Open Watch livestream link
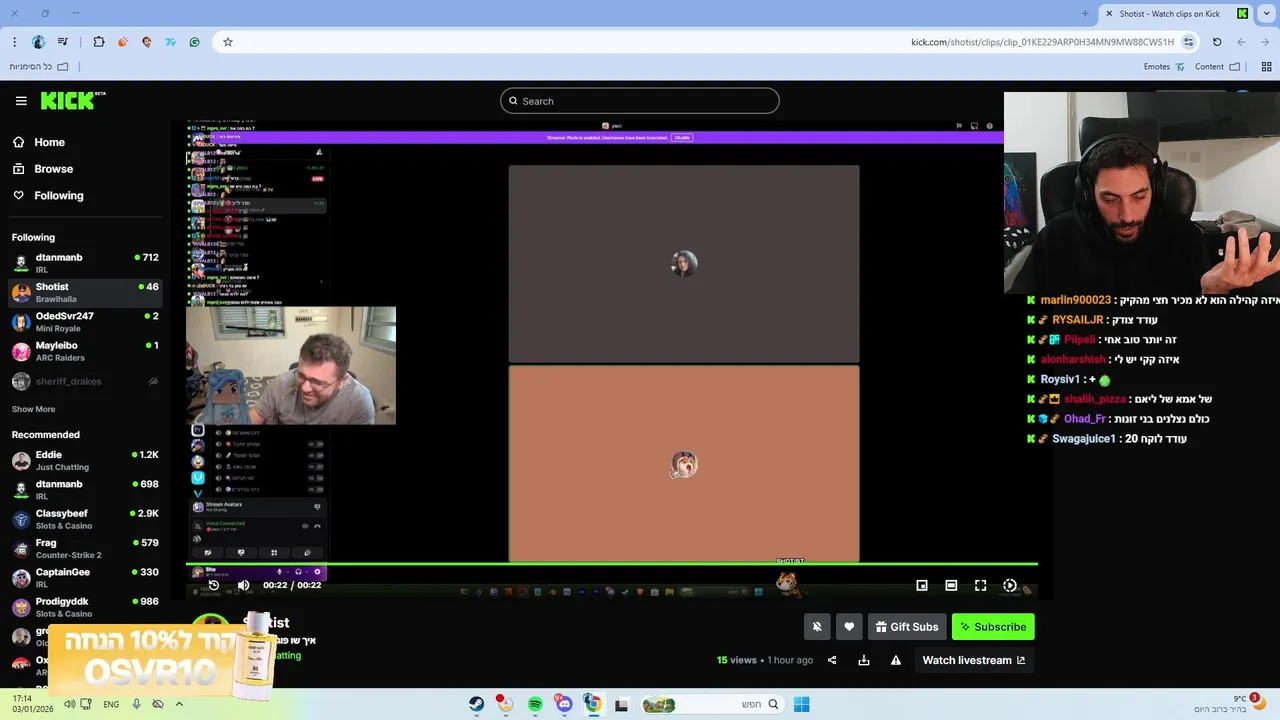This screenshot has height=720, width=1280. (973, 660)
